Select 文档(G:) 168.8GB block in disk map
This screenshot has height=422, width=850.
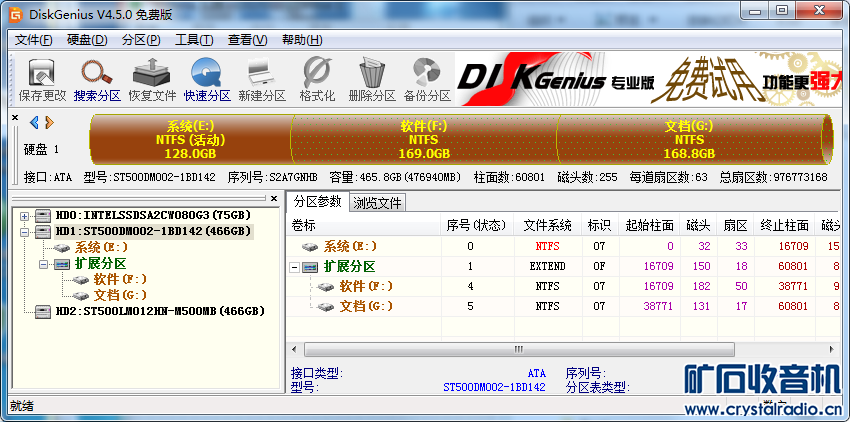click(689, 139)
